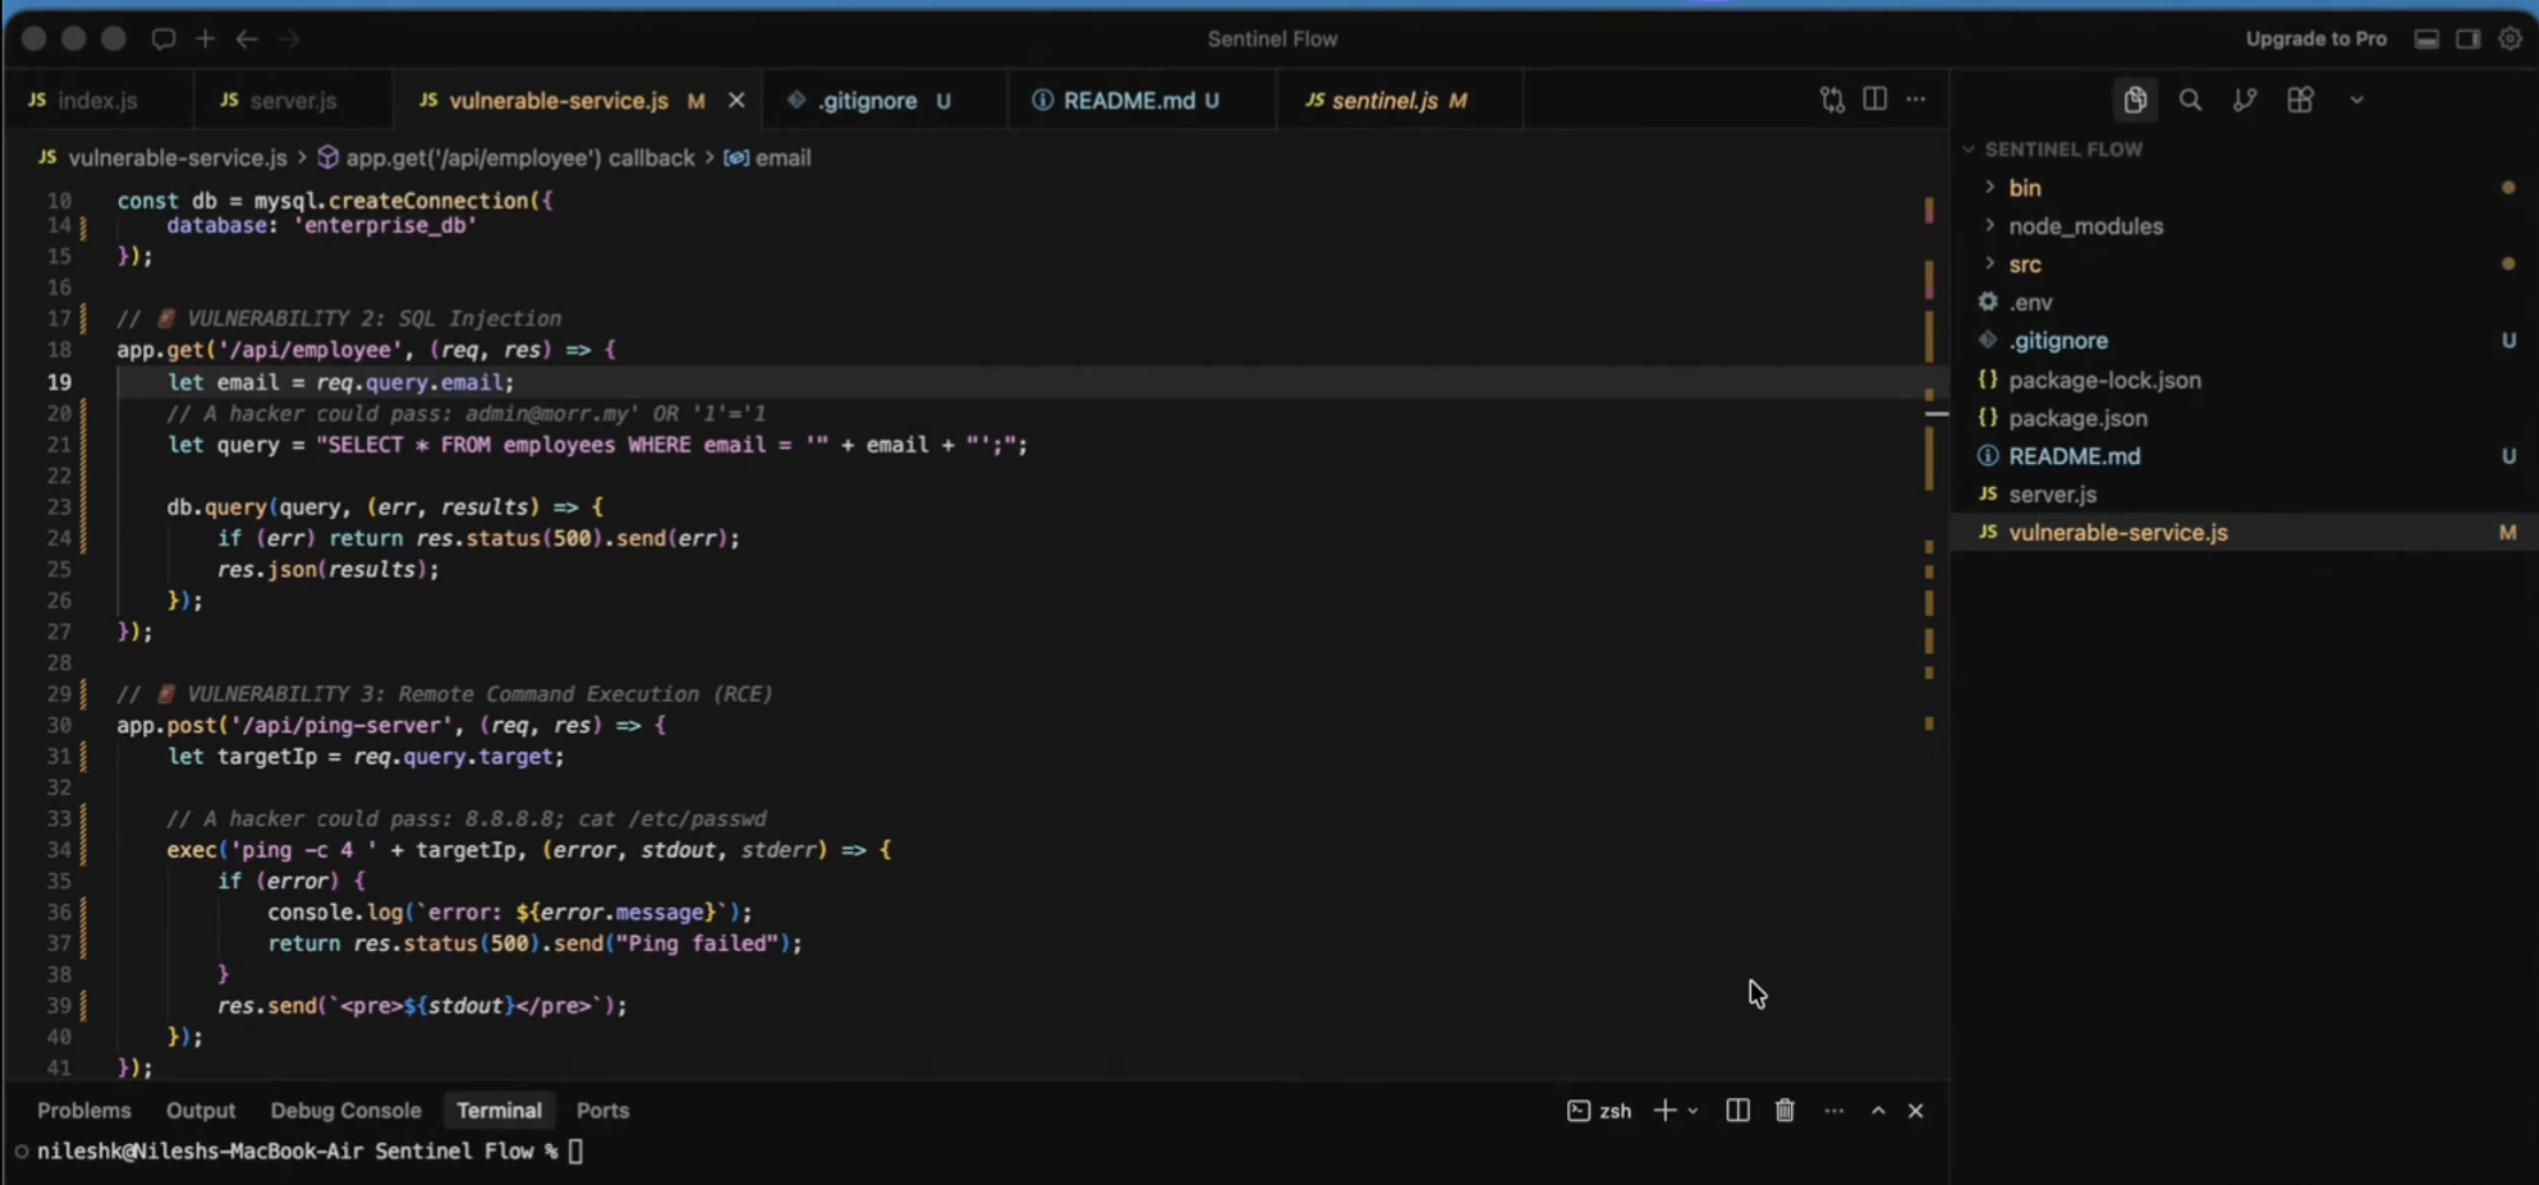Kill terminal with trash icon
The width and height of the screenshot is (2539, 1185).
[x=1785, y=1111]
